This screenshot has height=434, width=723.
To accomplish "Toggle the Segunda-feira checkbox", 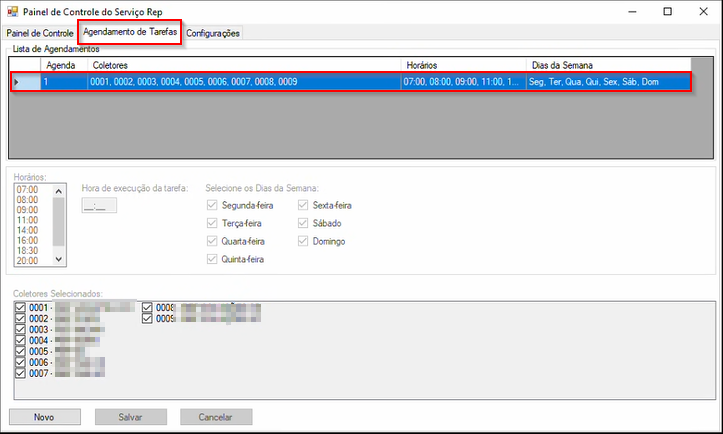I will pyautogui.click(x=212, y=205).
